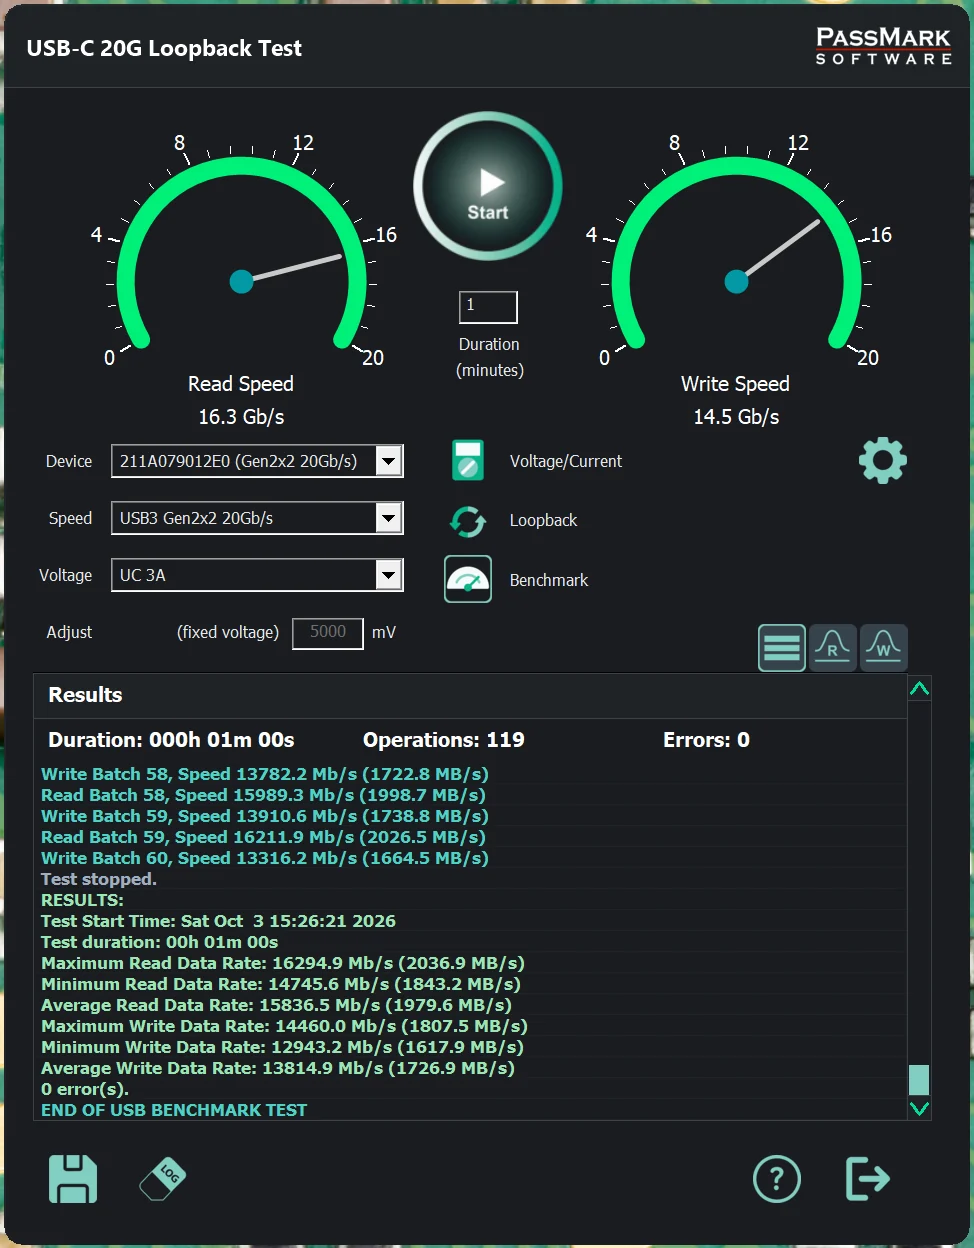
Task: Click the 'Write Batch 58' result line
Action: point(265,774)
